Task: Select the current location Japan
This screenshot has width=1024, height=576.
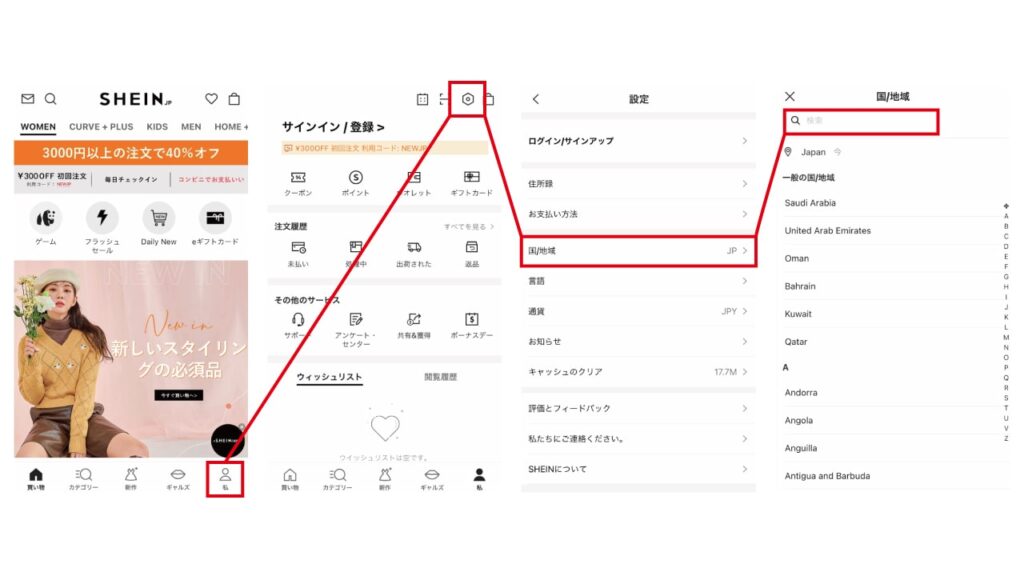Action: pyautogui.click(x=813, y=152)
